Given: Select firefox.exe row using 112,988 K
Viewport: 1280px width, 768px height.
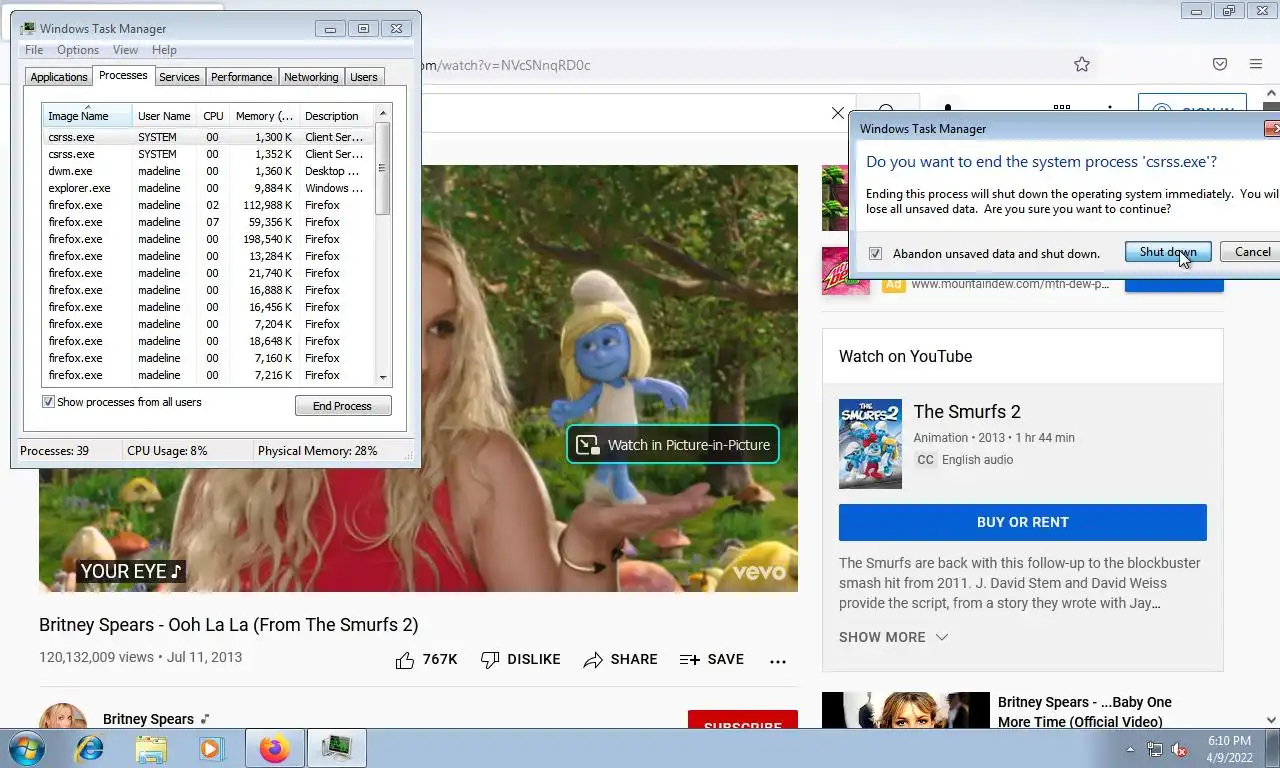Looking at the screenshot, I should [207, 205].
